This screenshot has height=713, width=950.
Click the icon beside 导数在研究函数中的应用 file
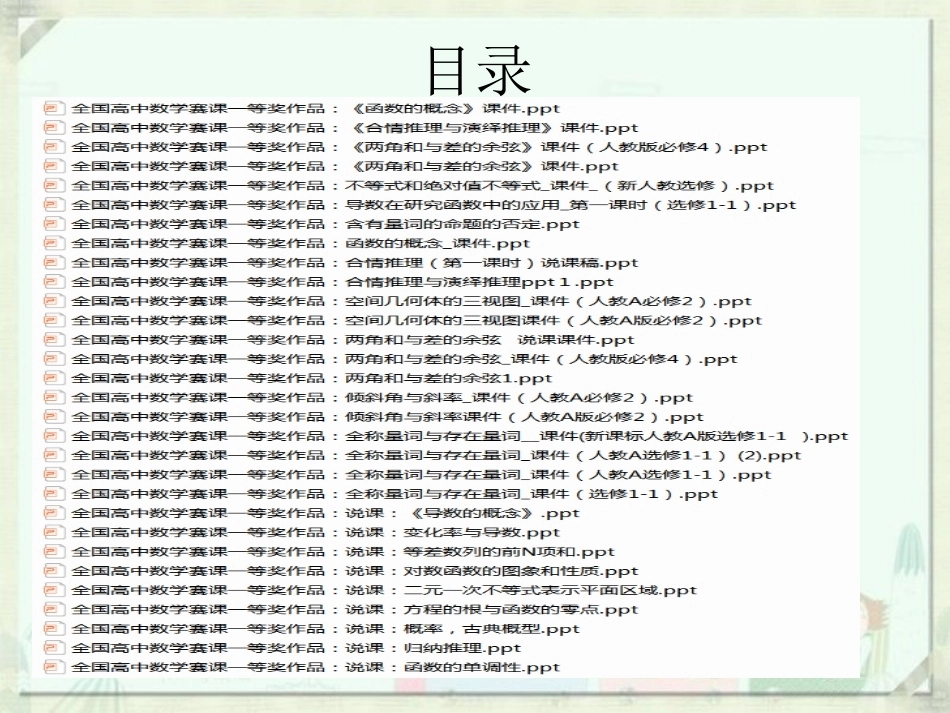(53, 205)
